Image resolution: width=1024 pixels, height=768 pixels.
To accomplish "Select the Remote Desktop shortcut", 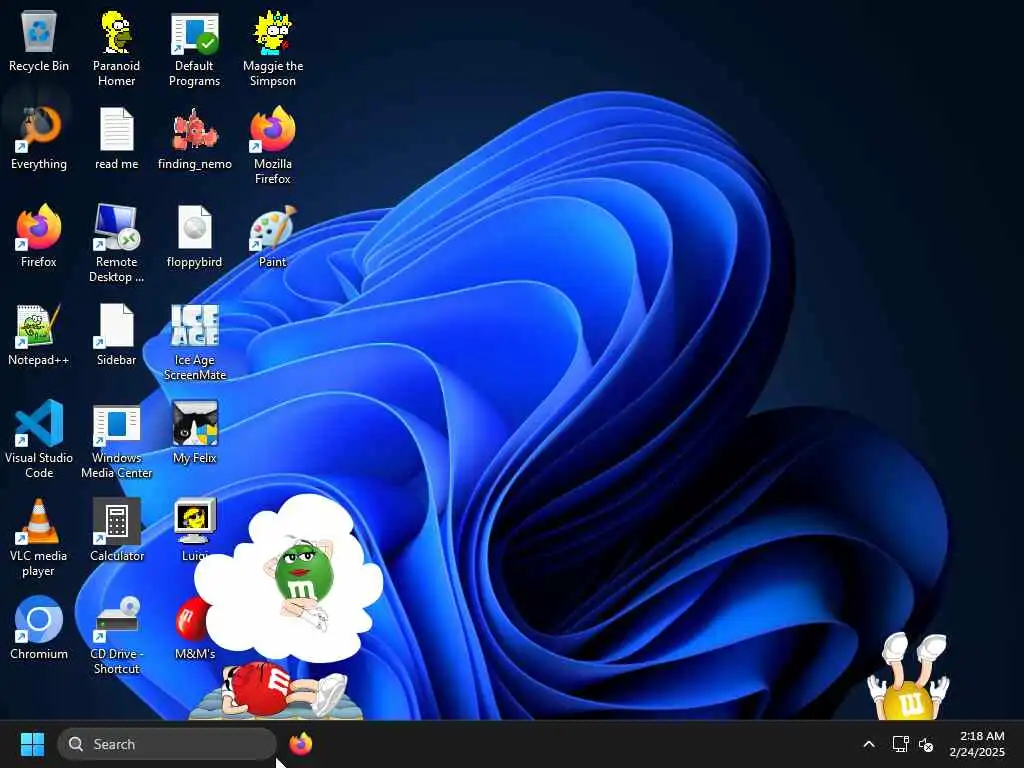I will (x=116, y=243).
